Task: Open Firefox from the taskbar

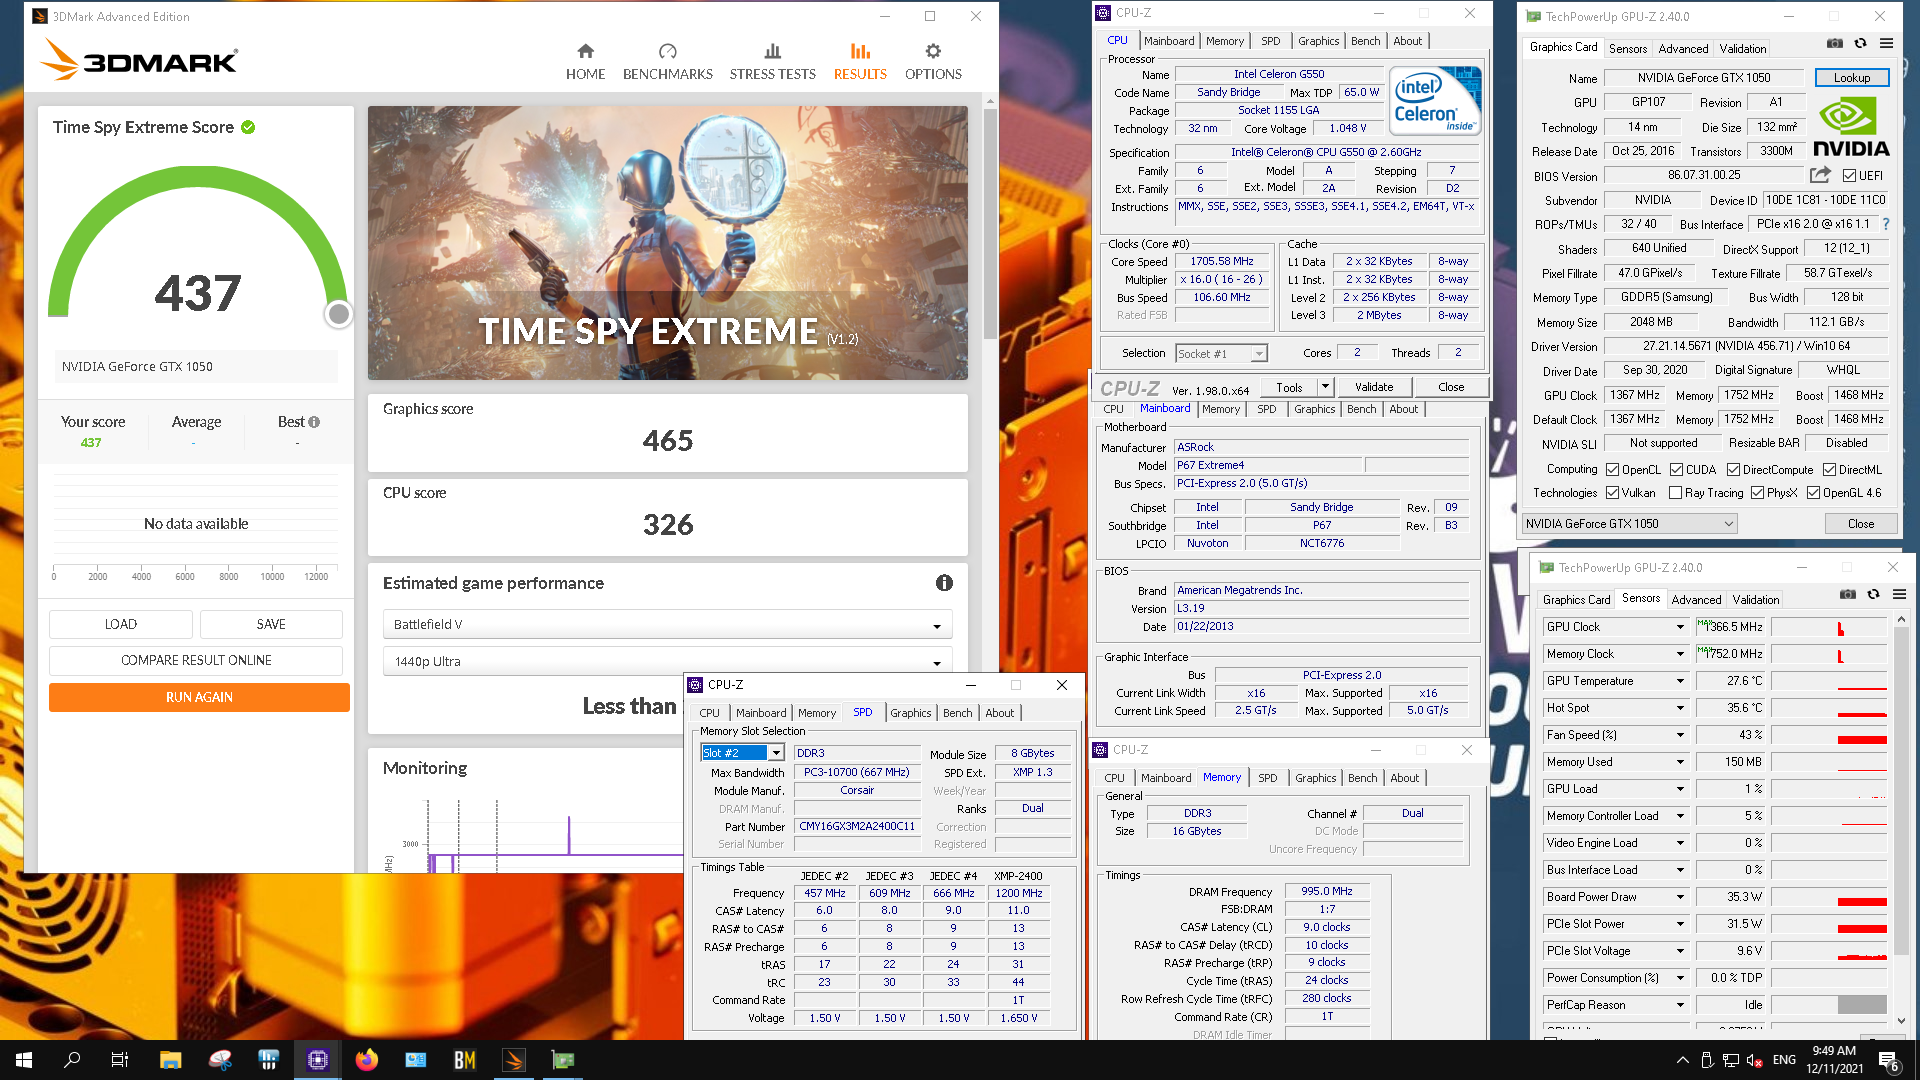Action: (366, 1060)
